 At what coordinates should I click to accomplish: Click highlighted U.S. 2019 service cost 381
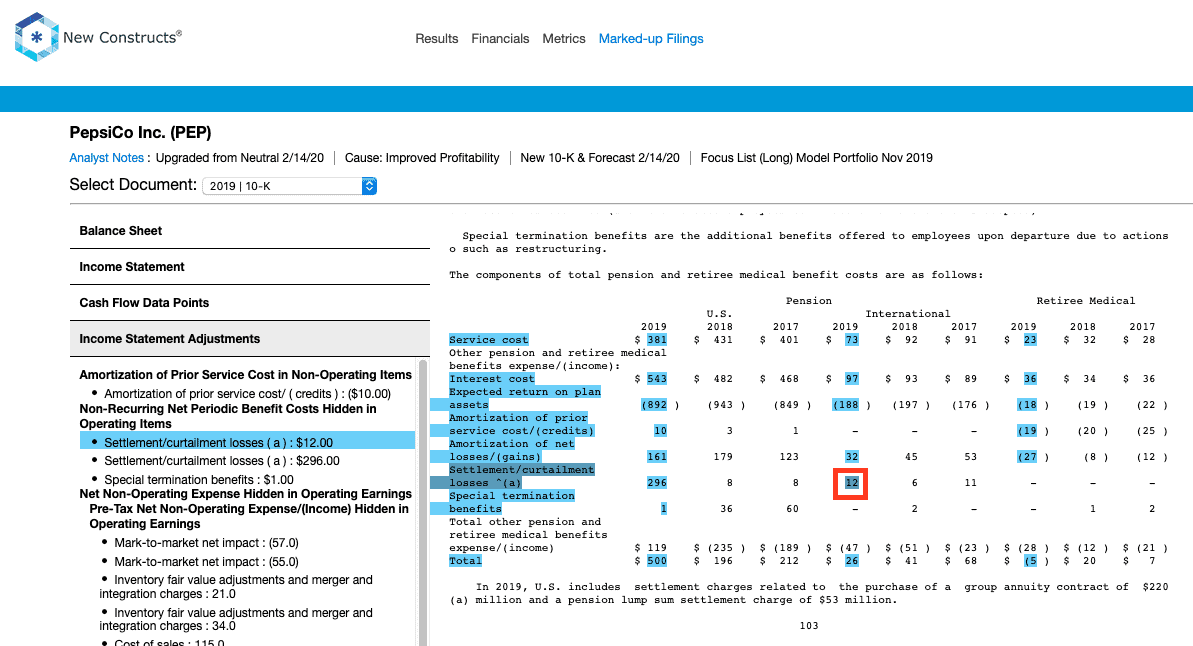pyautogui.click(x=657, y=340)
